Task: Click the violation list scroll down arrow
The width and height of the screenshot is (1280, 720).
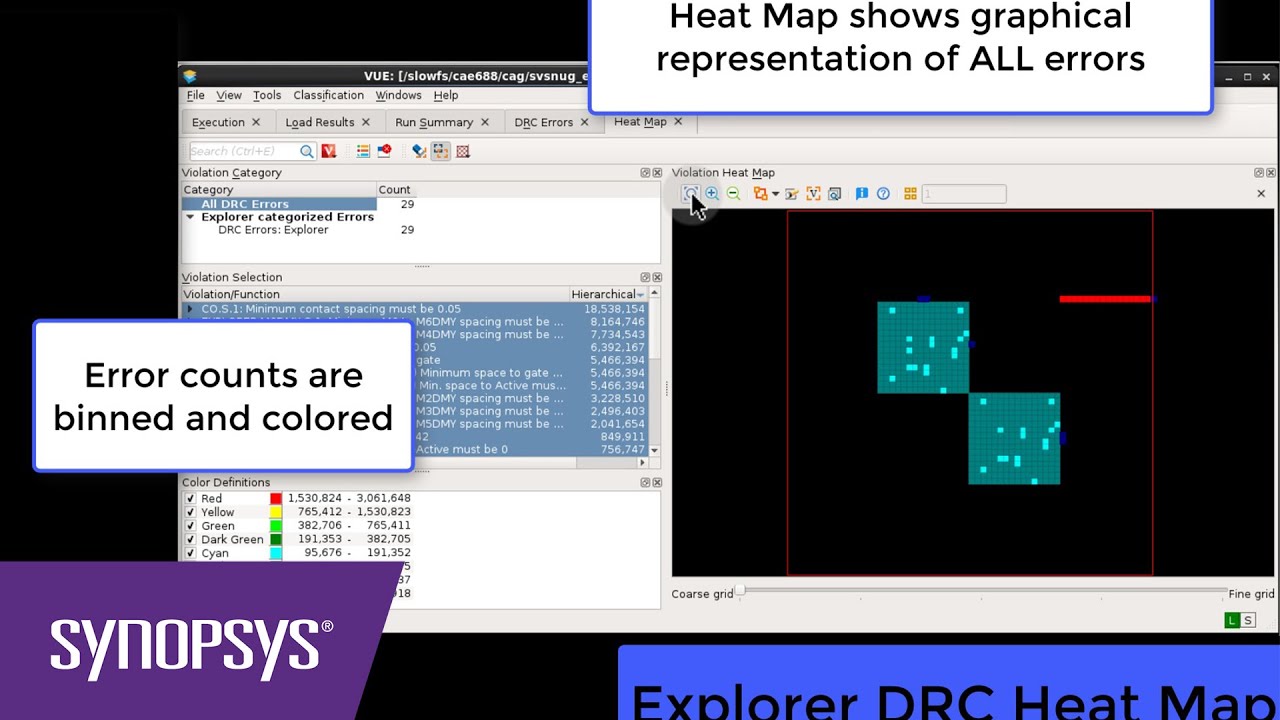Action: pos(655,451)
